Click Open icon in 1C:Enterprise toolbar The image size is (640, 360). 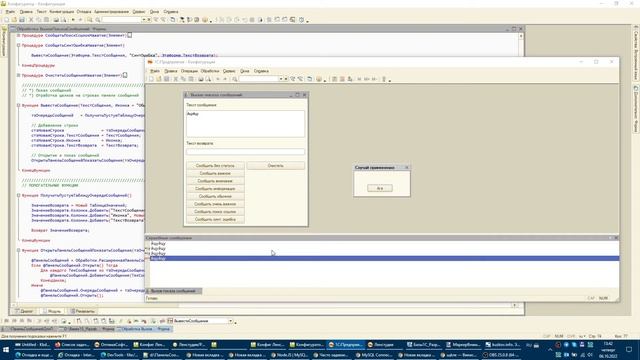tap(159, 79)
